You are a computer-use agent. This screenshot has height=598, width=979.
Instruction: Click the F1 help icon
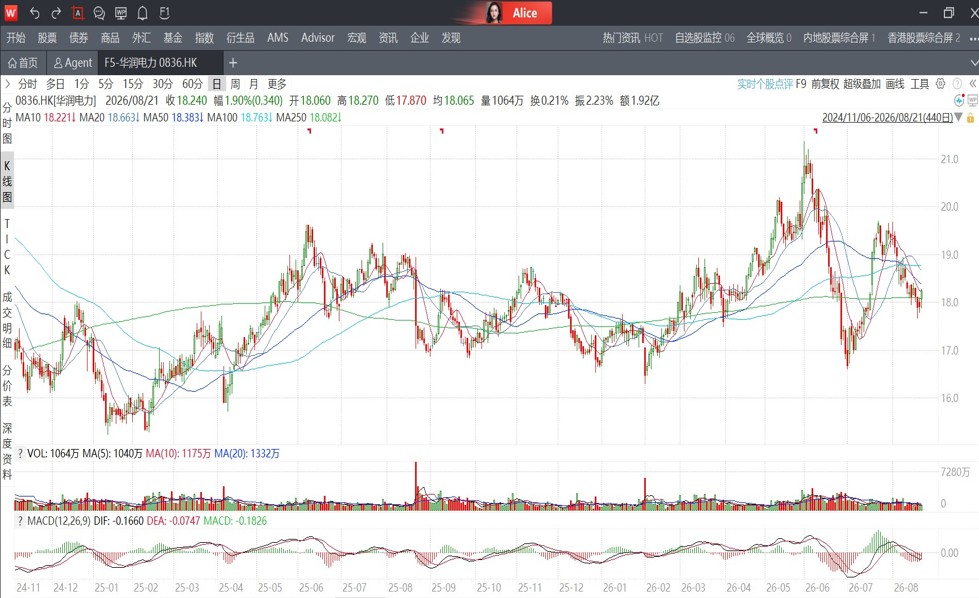164,12
